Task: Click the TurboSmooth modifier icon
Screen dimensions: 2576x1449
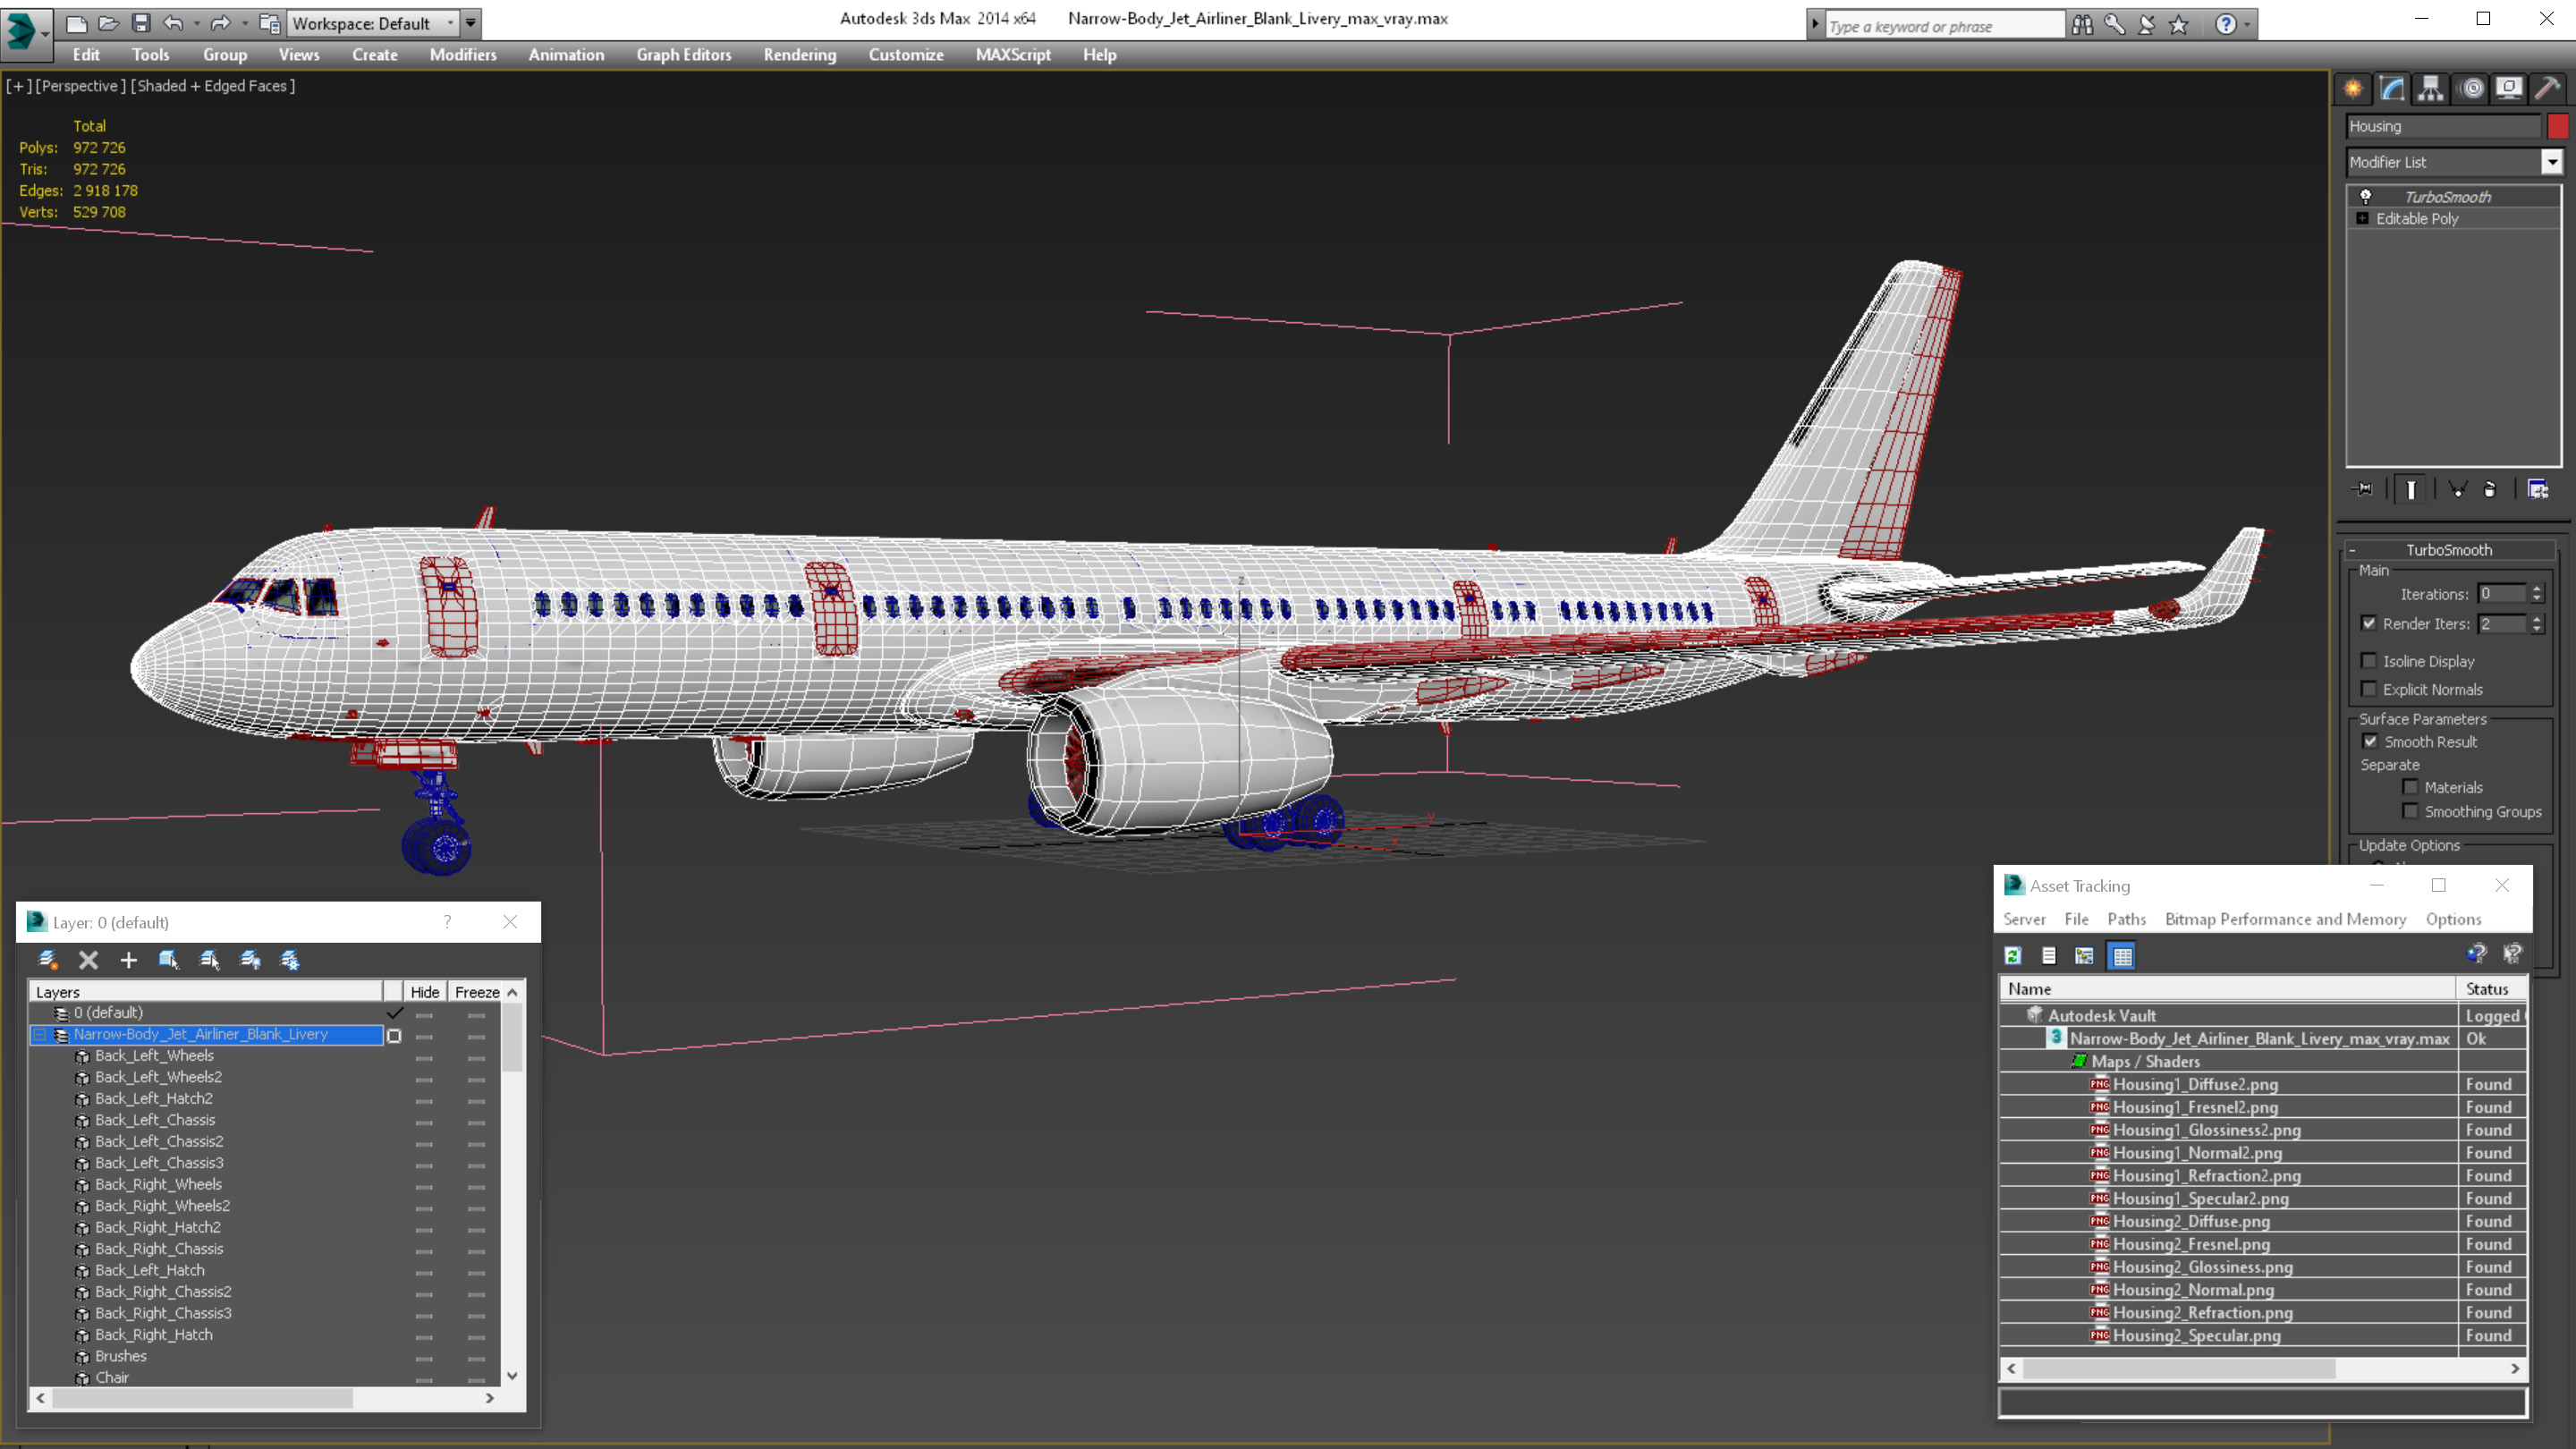Action: pyautogui.click(x=2362, y=195)
